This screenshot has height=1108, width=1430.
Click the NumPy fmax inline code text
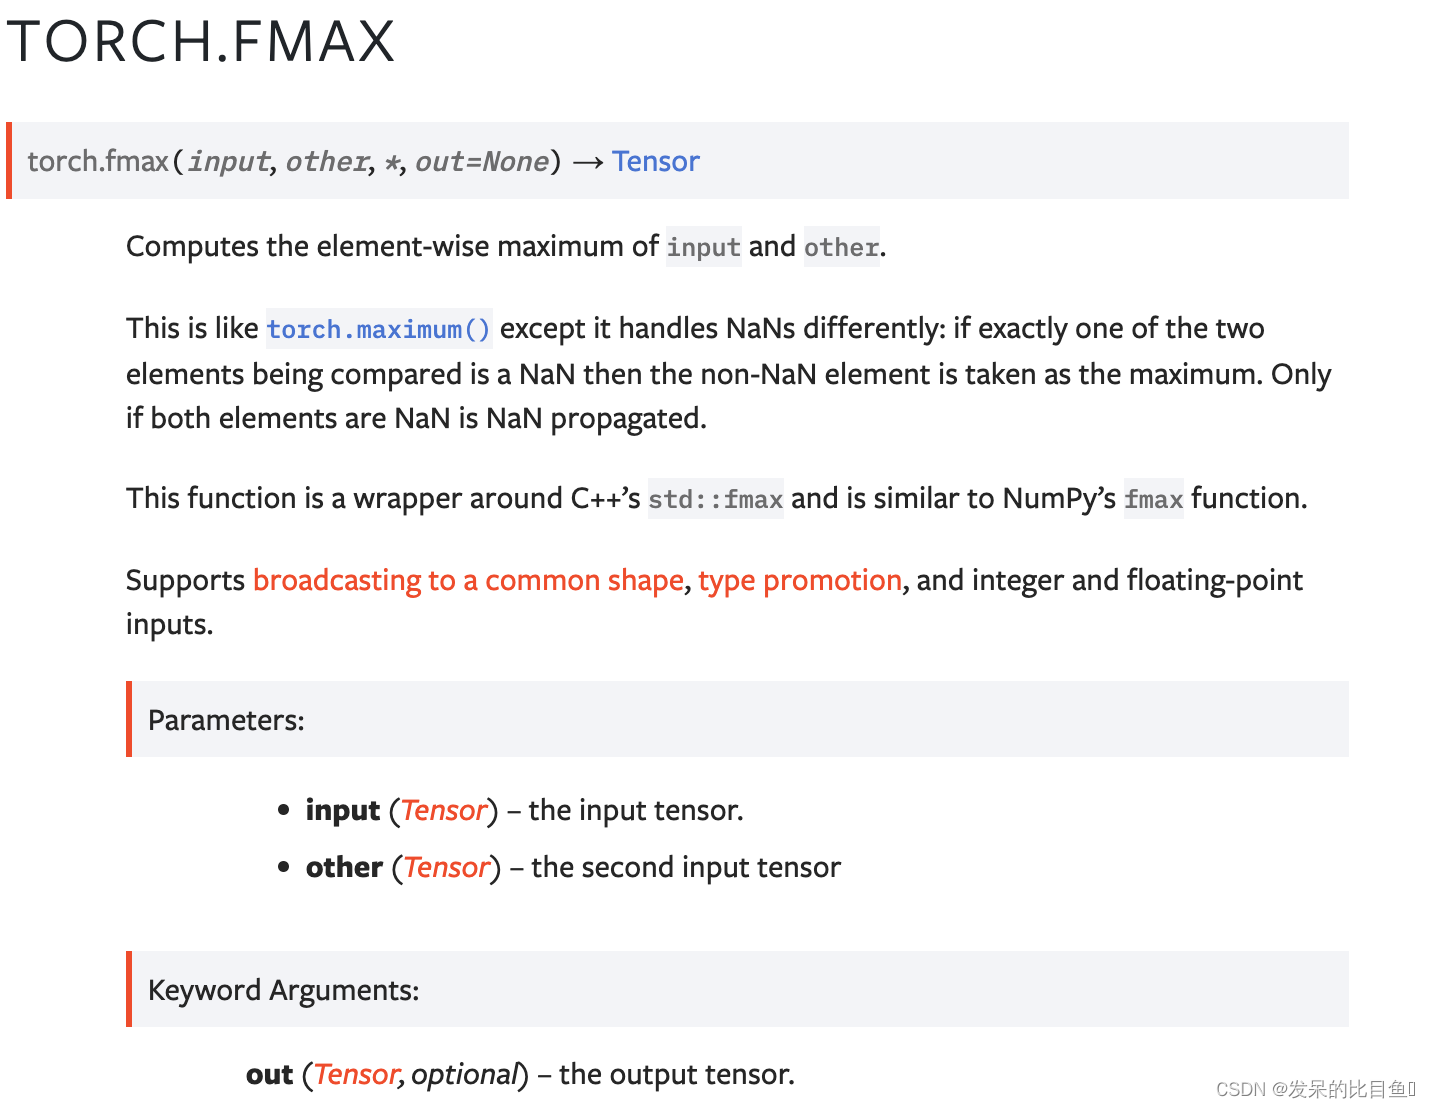[1153, 499]
